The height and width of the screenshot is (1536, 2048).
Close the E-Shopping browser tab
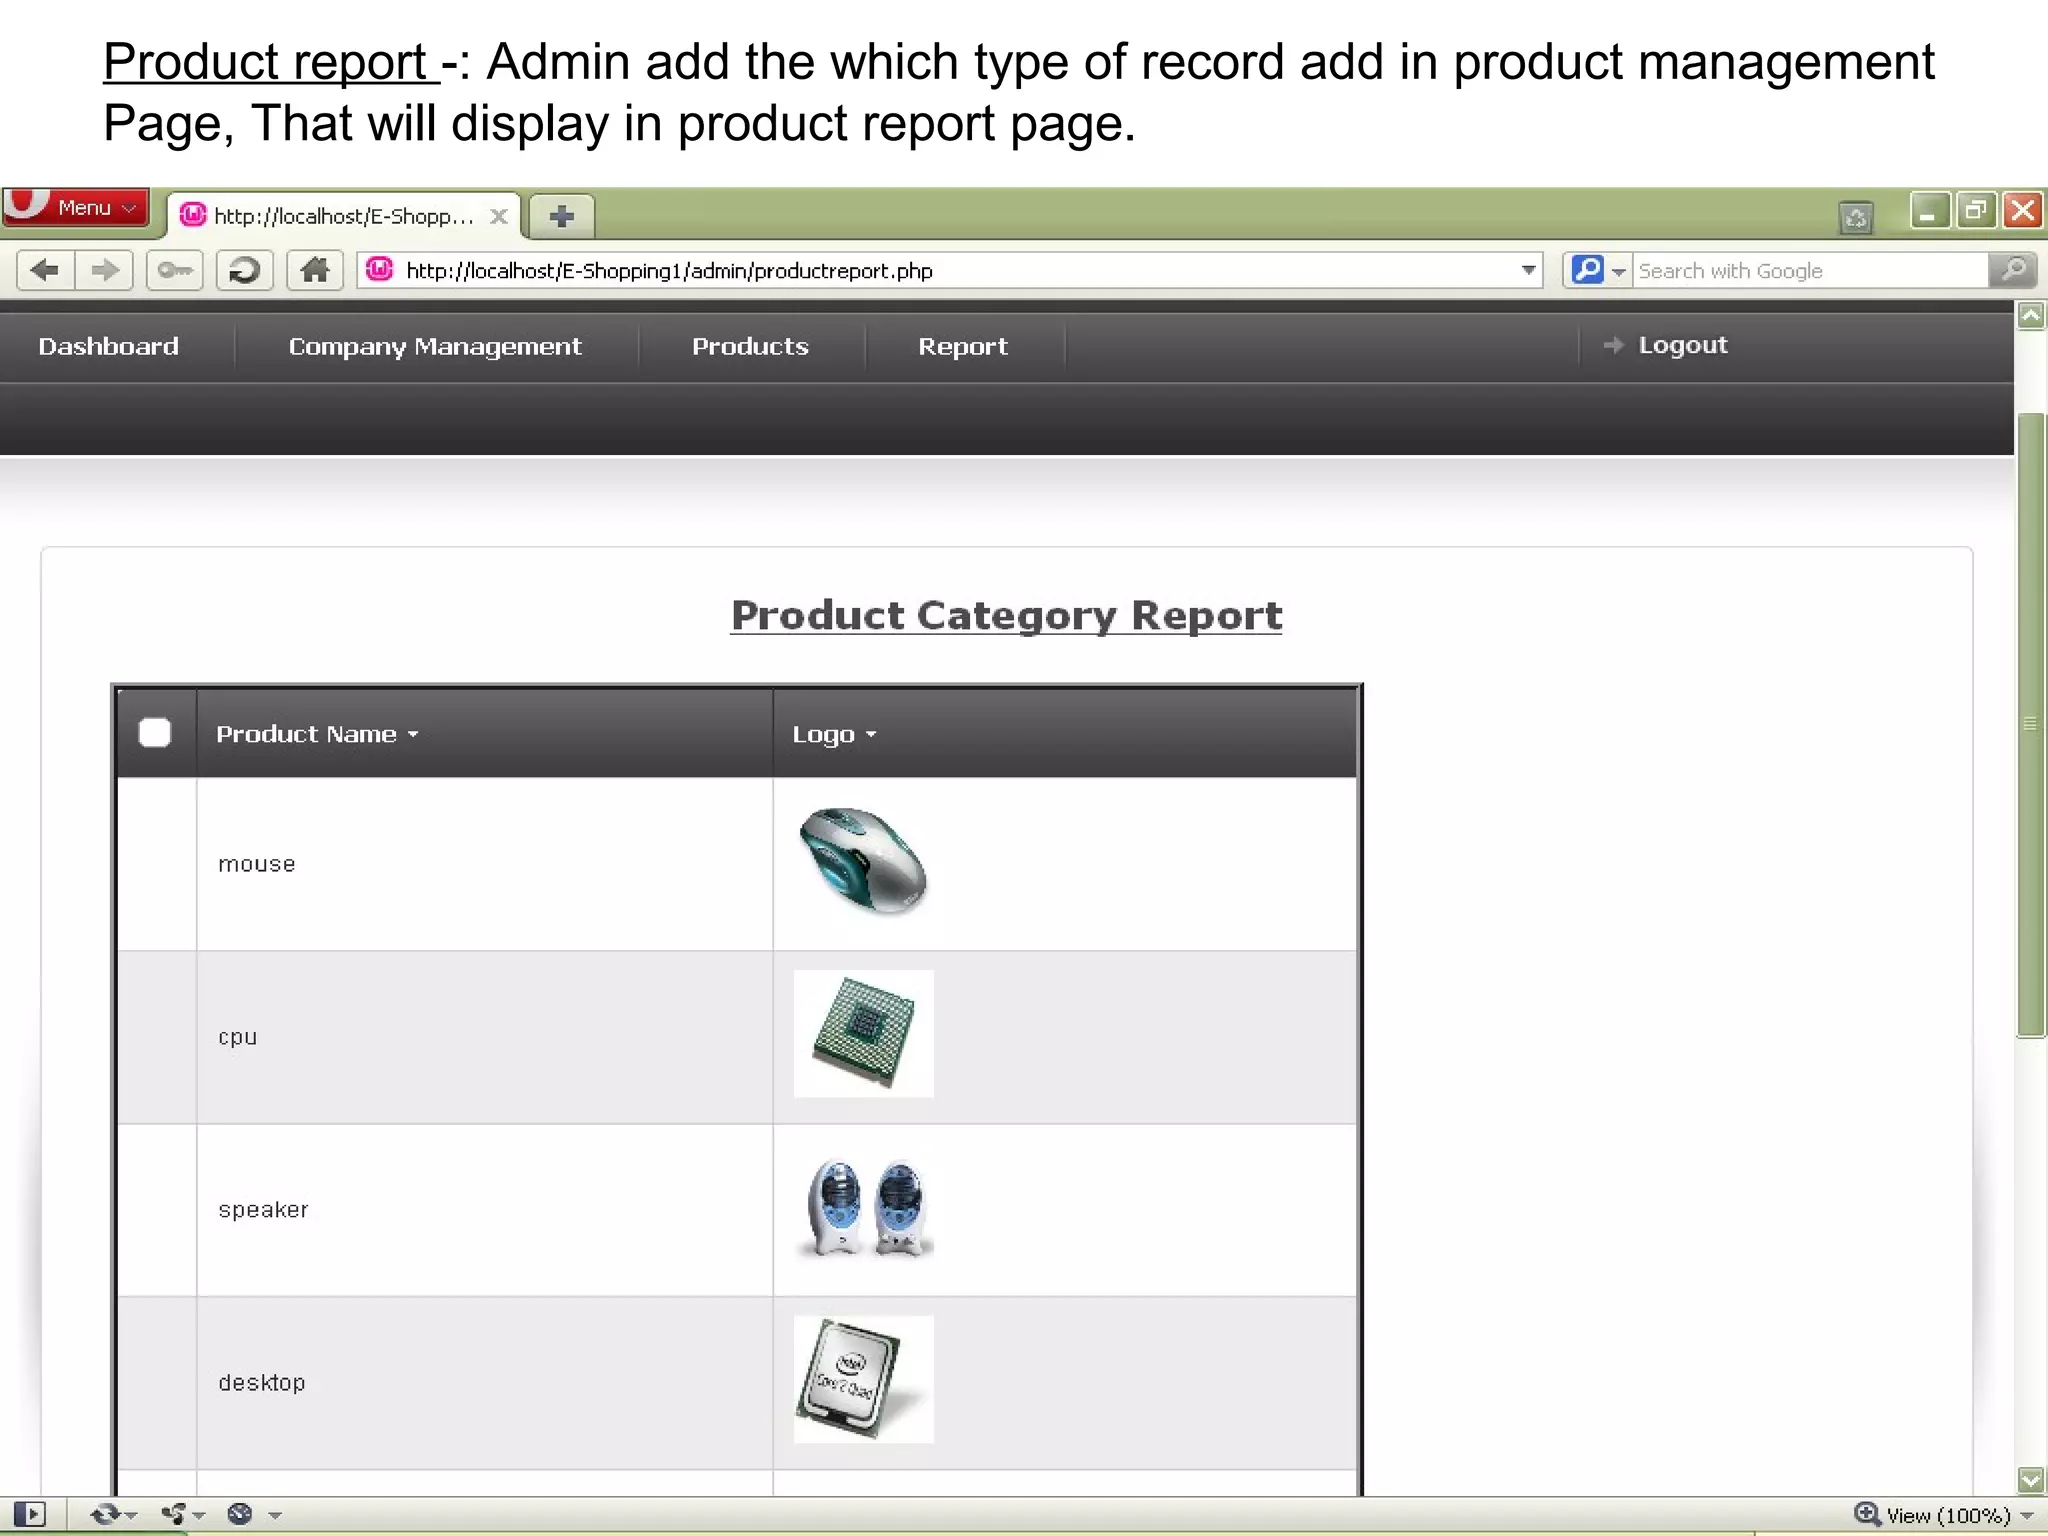[499, 216]
